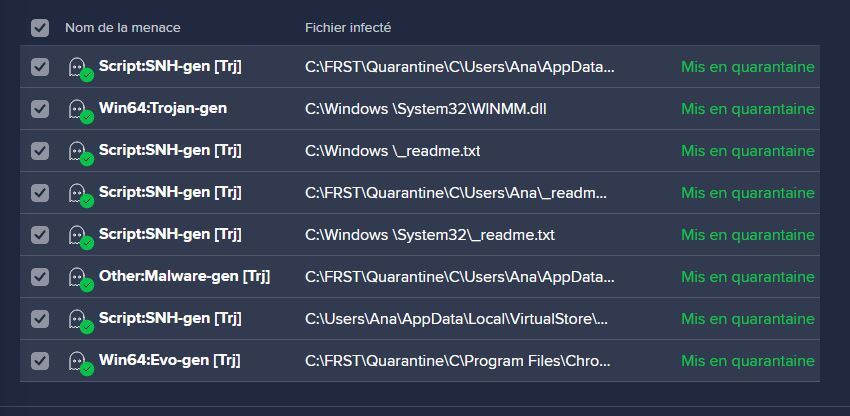Select the Program Files\Chro... file path
Image resolution: width=850 pixels, height=416 pixels.
[459, 361]
